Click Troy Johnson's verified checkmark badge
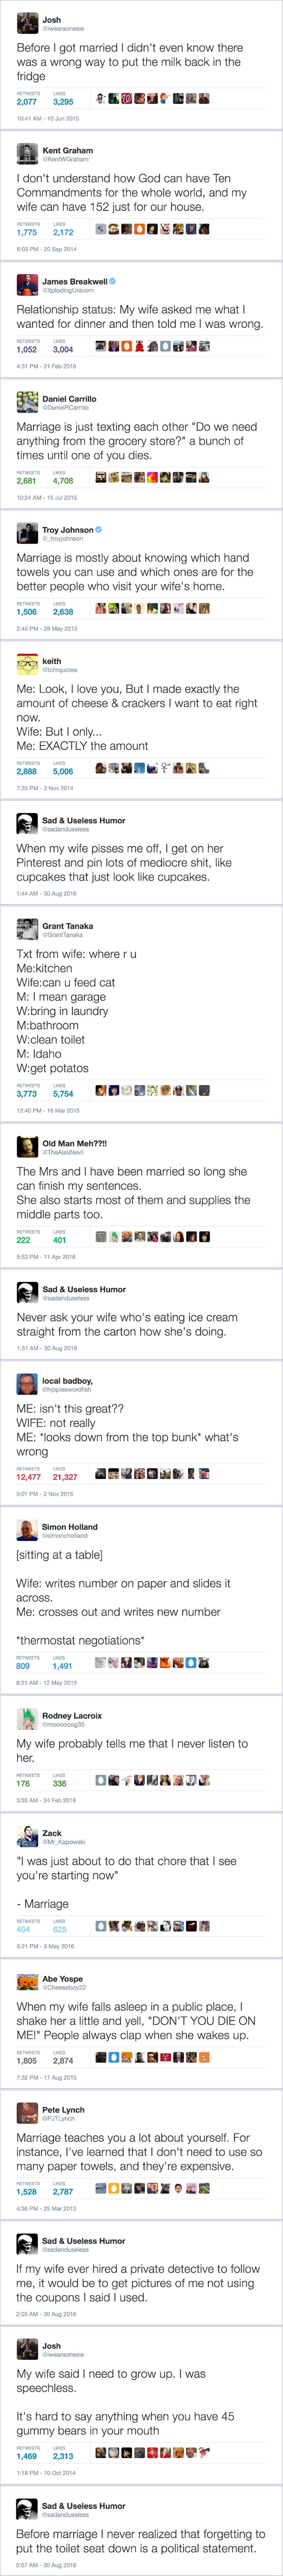 99,530
